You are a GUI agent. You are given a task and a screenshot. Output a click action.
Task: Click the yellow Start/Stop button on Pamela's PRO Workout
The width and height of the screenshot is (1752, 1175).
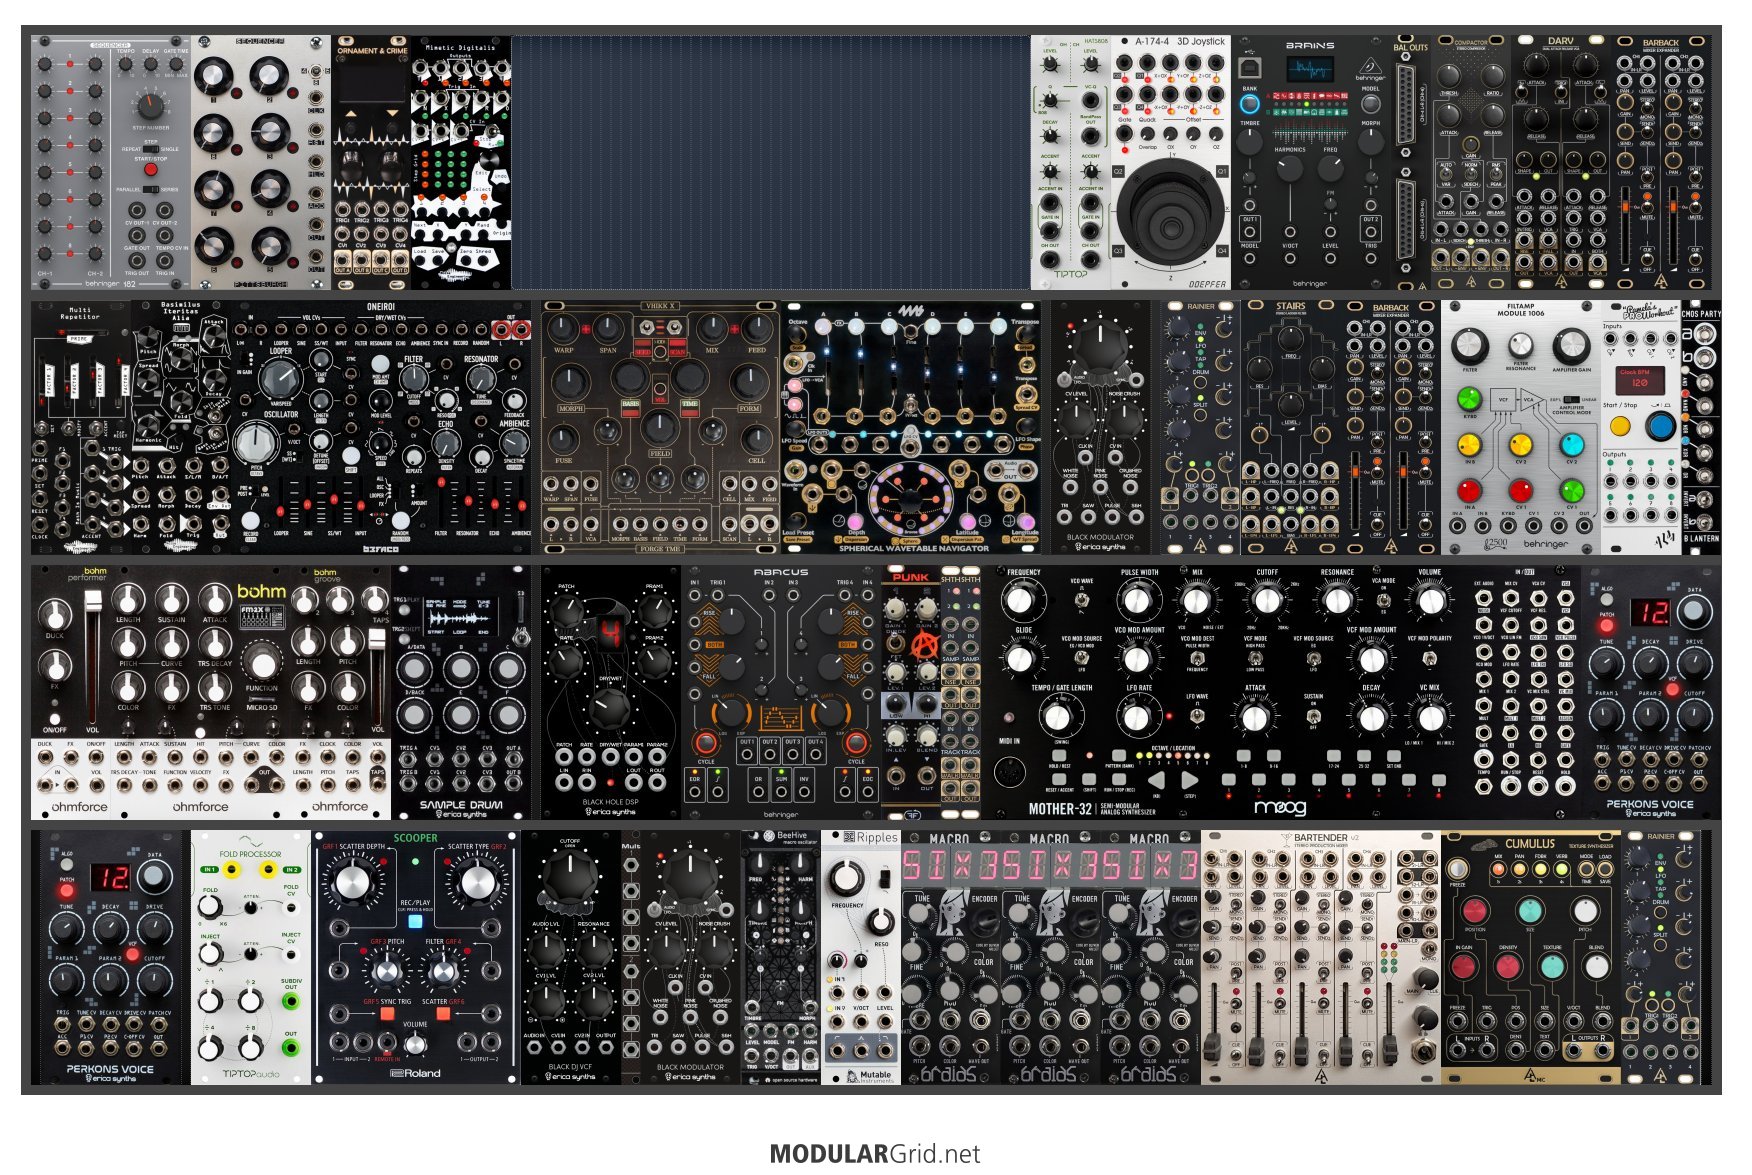(x=1620, y=426)
